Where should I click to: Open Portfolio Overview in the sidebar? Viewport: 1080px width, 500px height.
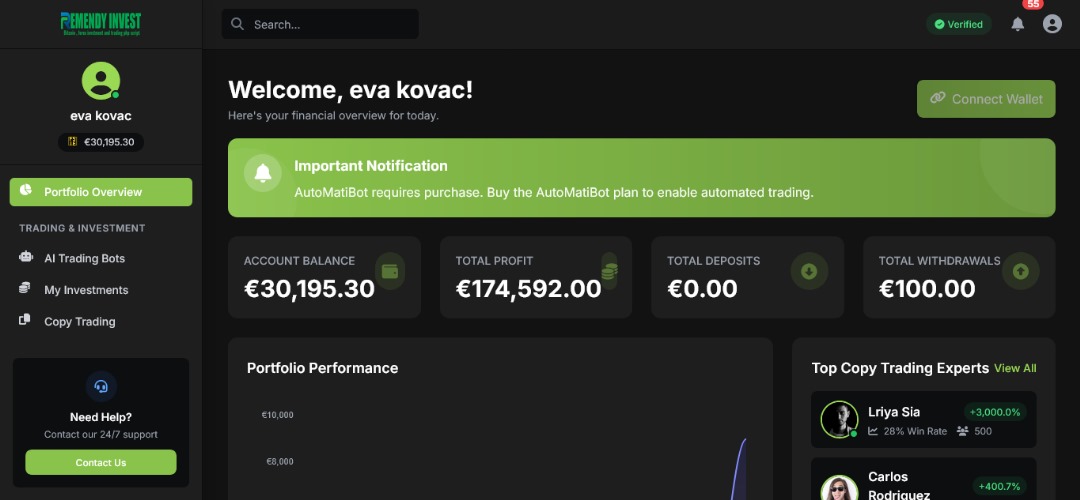click(x=100, y=192)
